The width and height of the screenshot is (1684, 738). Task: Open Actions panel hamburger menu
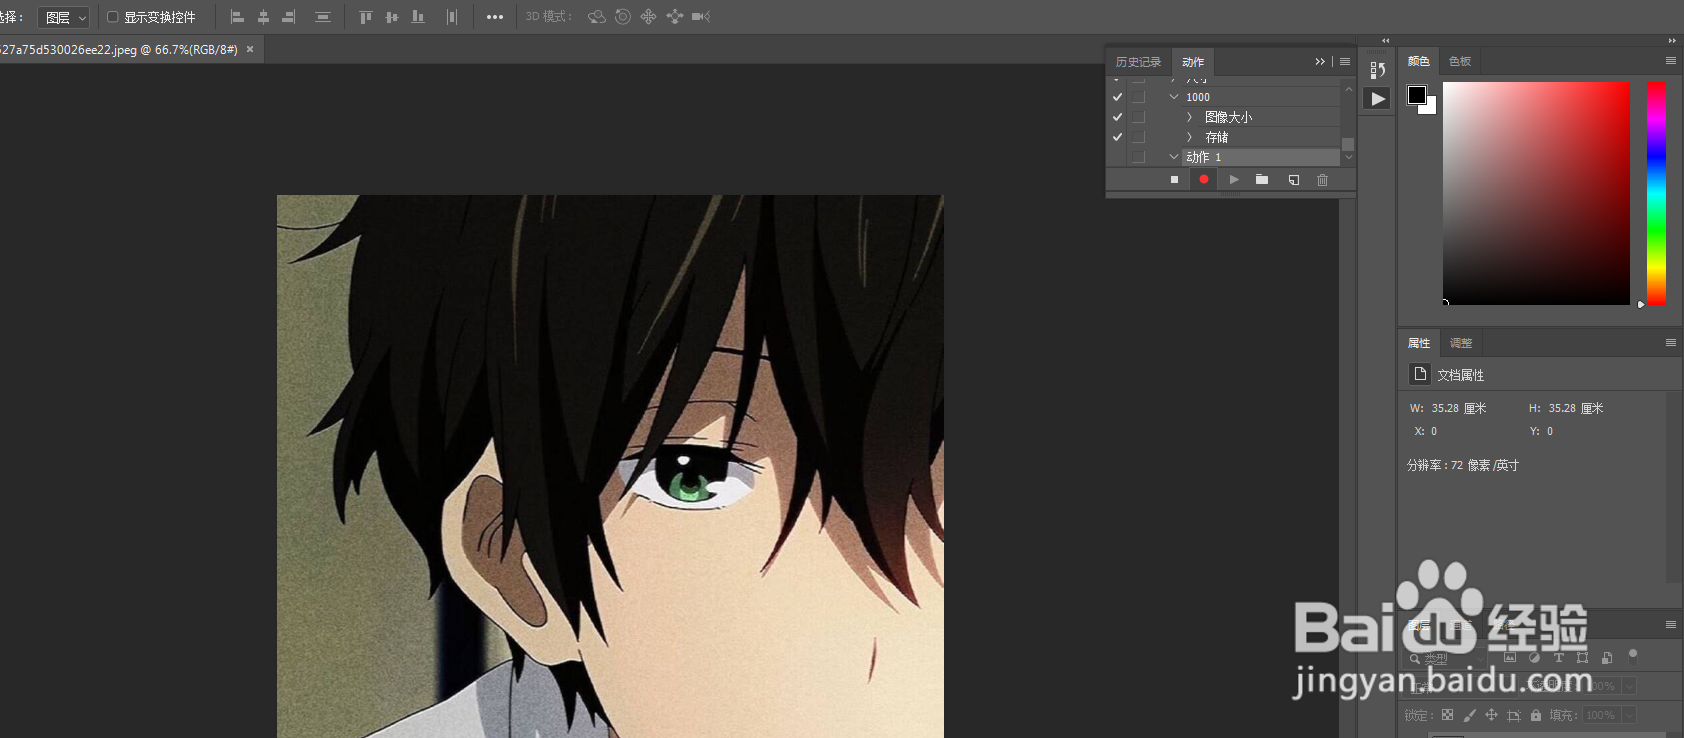click(x=1345, y=62)
